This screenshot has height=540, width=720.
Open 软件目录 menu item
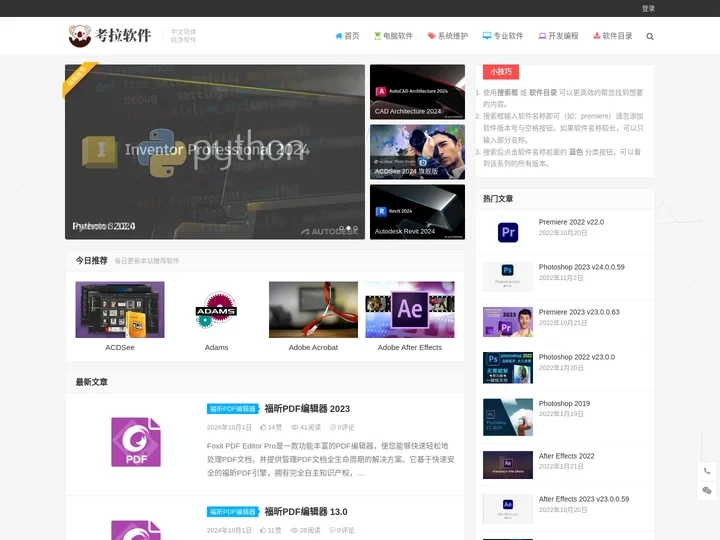[613, 36]
